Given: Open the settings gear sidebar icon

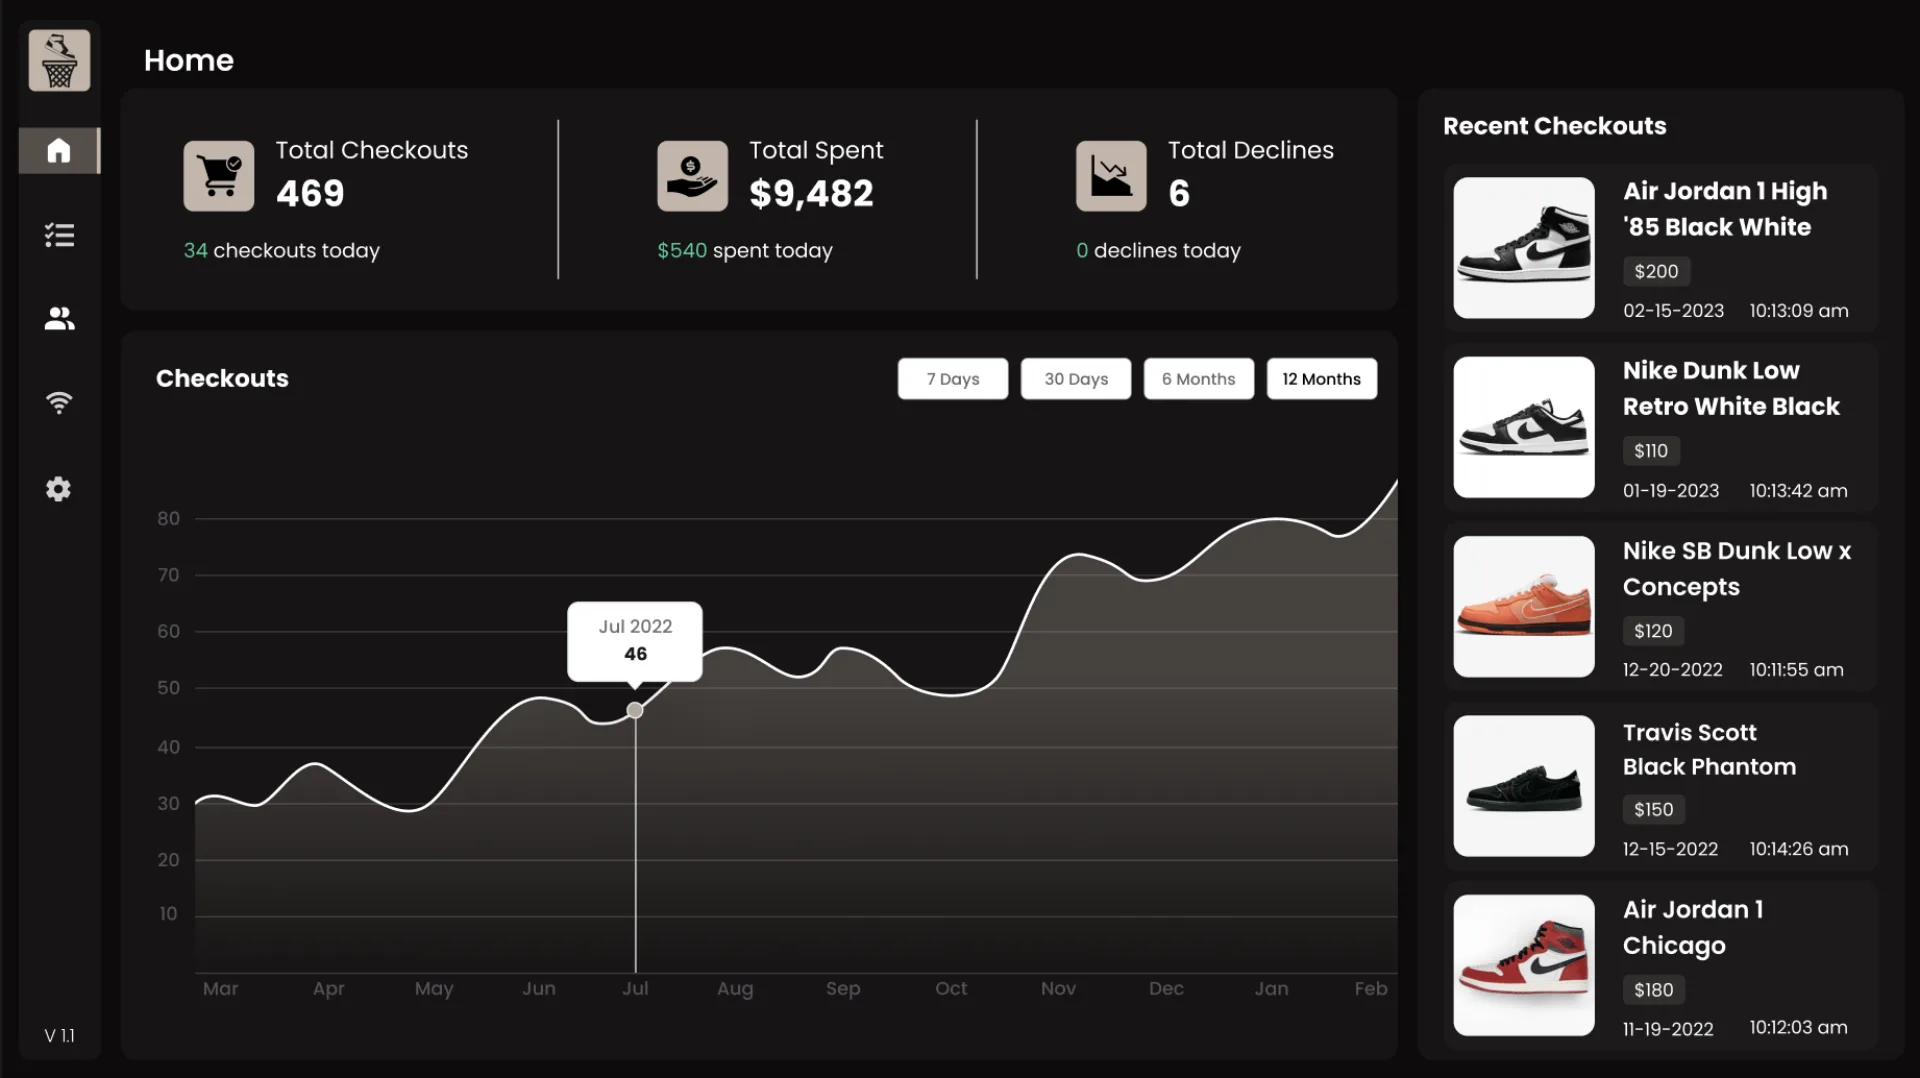Looking at the screenshot, I should pyautogui.click(x=59, y=489).
